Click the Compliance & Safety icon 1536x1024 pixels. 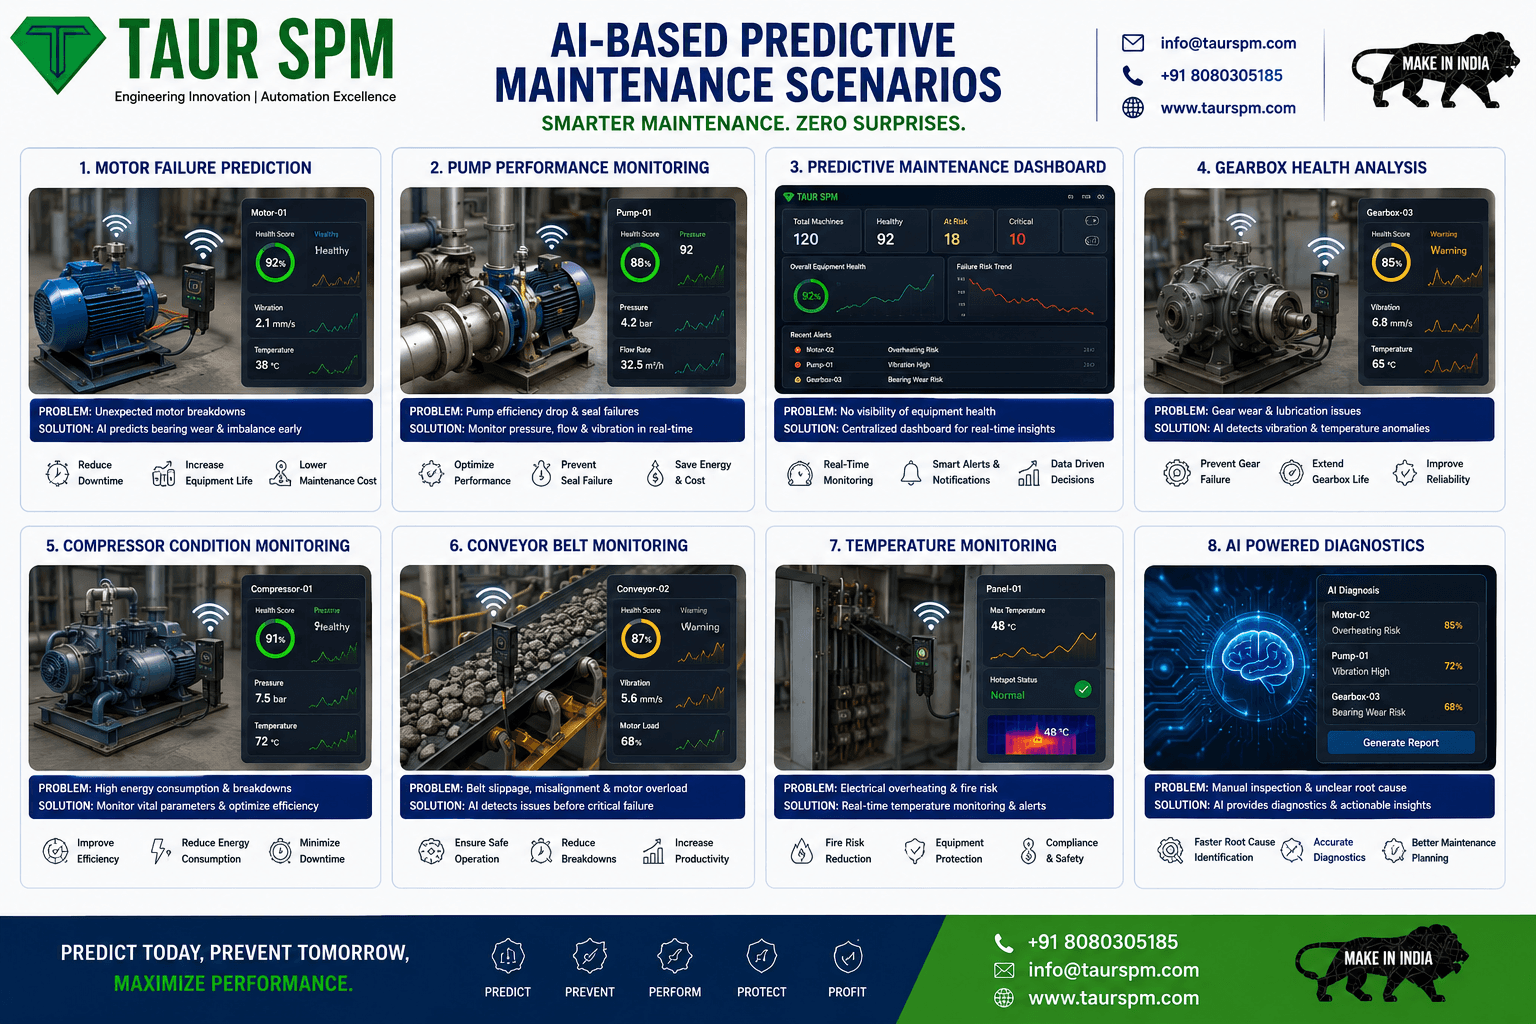click(1028, 851)
